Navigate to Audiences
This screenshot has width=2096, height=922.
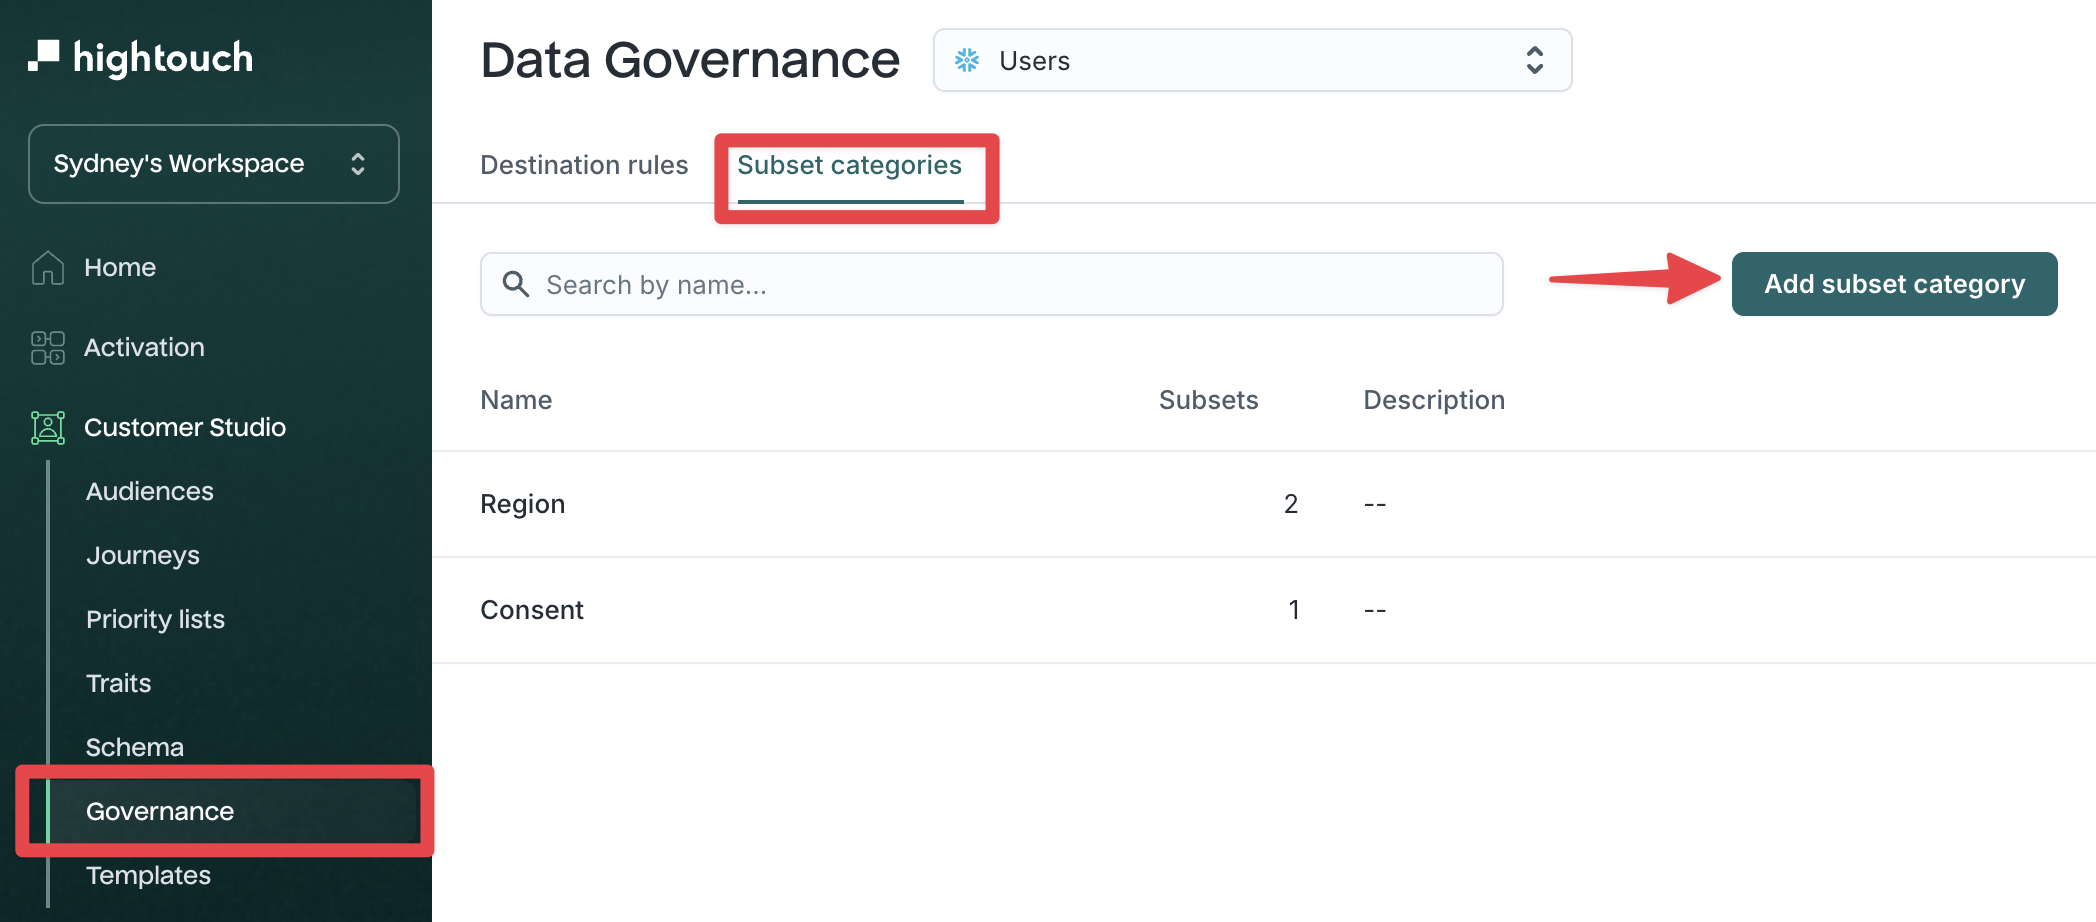click(150, 491)
